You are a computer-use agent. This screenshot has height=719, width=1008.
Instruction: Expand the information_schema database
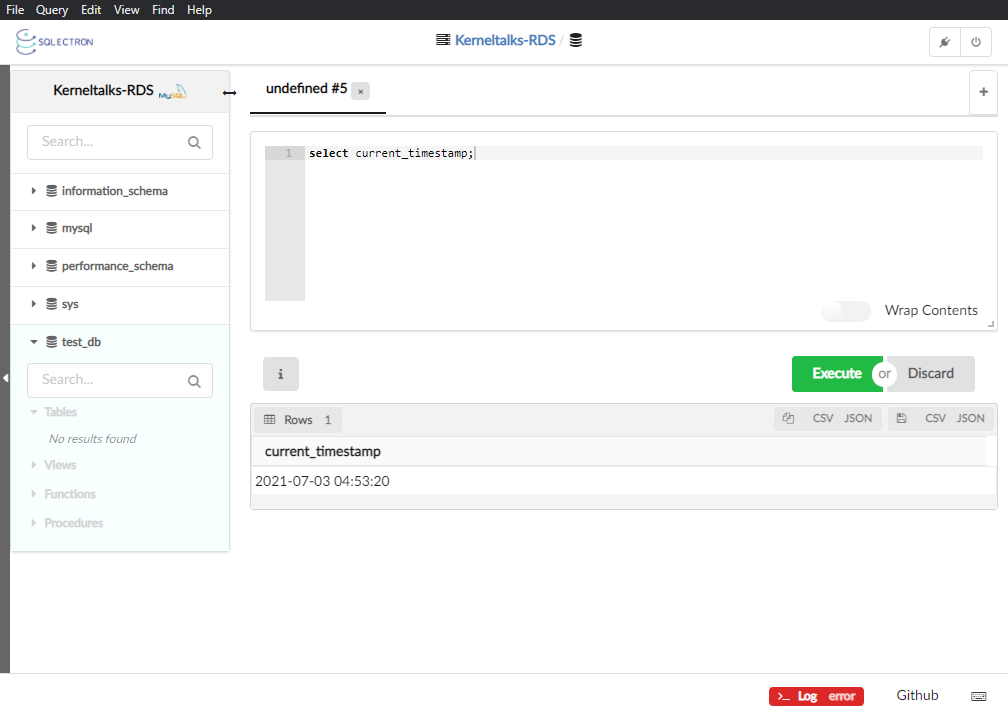click(x=33, y=191)
